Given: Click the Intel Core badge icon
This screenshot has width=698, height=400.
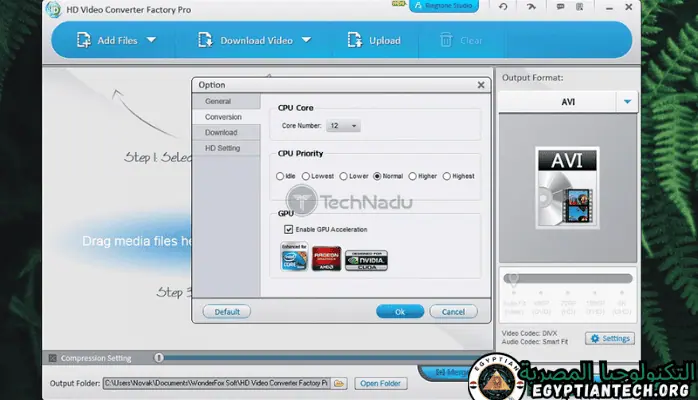Looking at the screenshot, I should coord(294,257).
